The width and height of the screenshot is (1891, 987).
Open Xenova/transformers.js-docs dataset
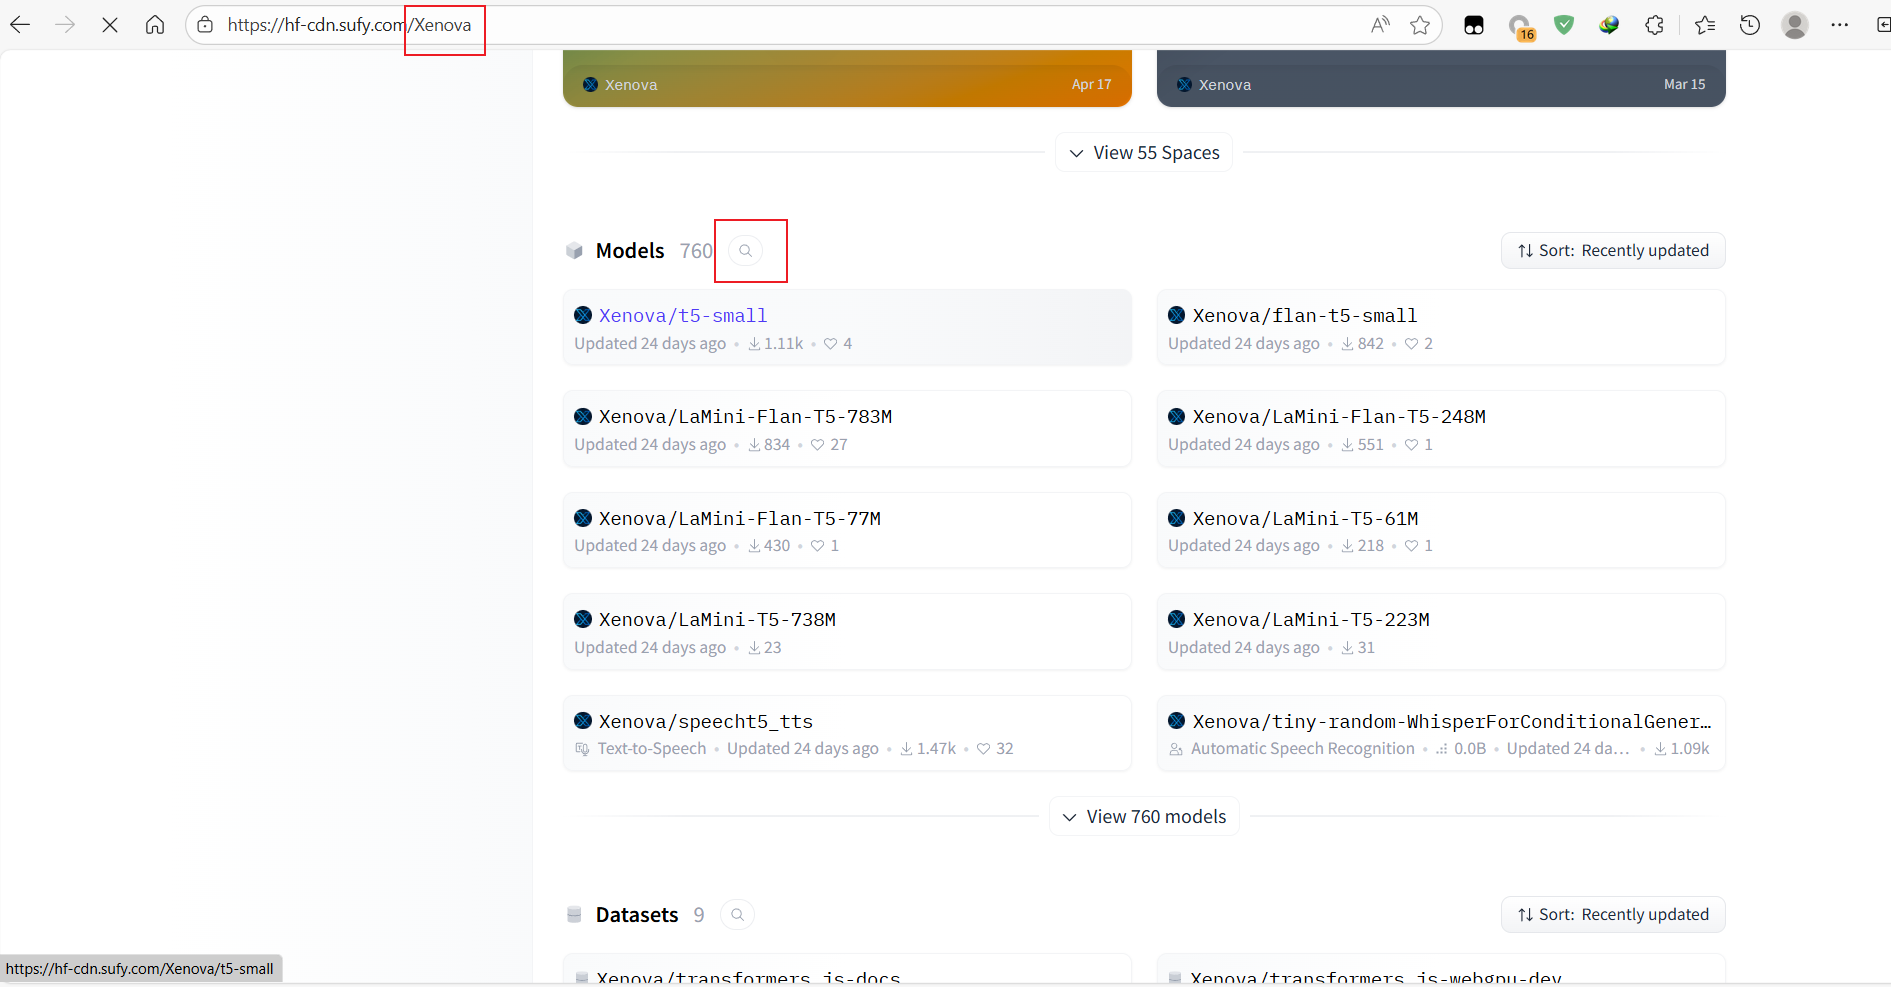pos(847,970)
